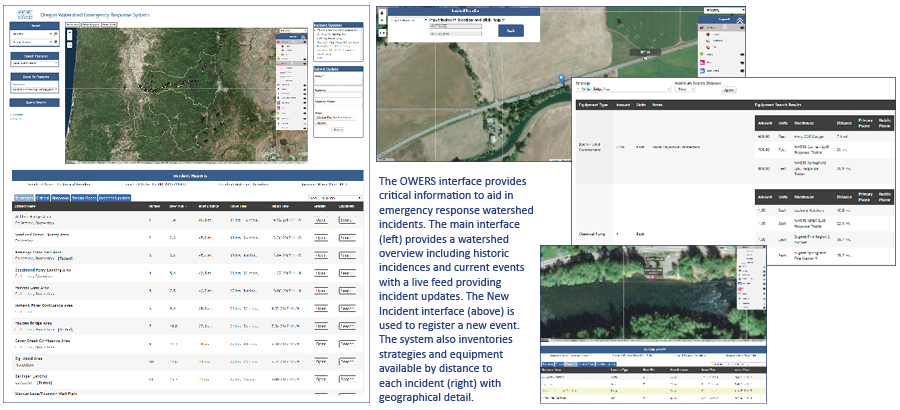The width and height of the screenshot is (900, 410).
Task: Click search icon beside first Select dropdown
Action: click(56, 34)
